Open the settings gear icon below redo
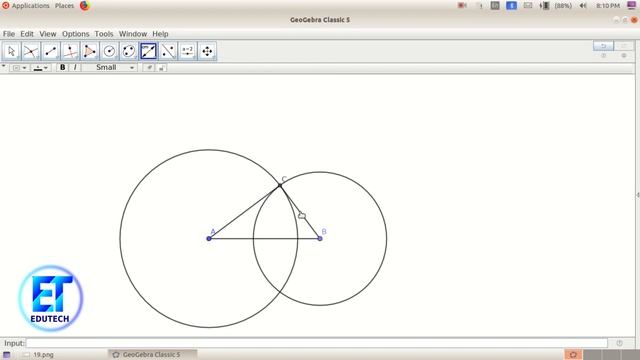The image size is (640, 360). [x=624, y=56]
